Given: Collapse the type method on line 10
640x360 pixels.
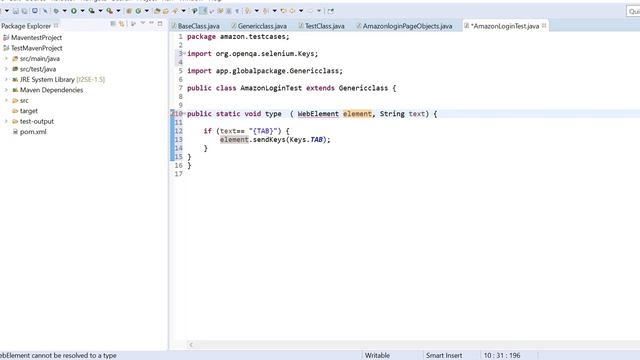Looking at the screenshot, I should pyautogui.click(x=184, y=113).
